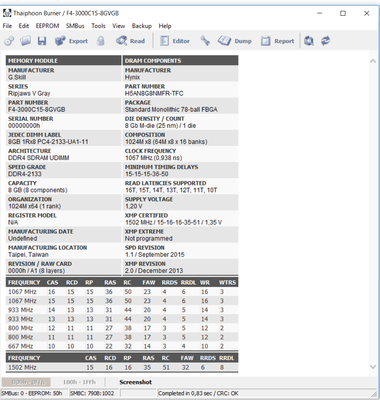Click the first CD discs toolbar icon
Image resolution: width=380 pixels, height=400 pixels.
[x=9, y=41]
